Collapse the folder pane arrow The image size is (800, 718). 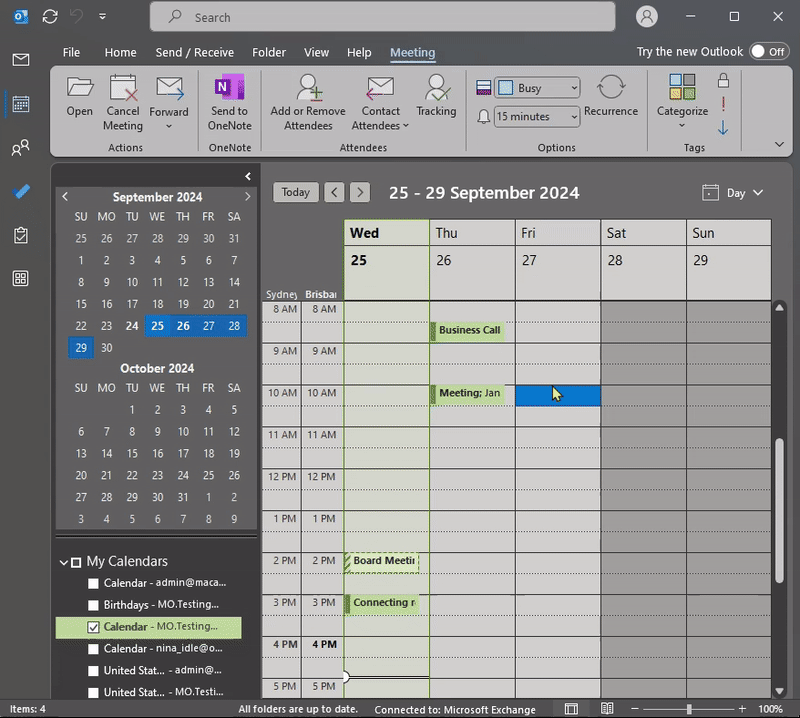tap(247, 176)
